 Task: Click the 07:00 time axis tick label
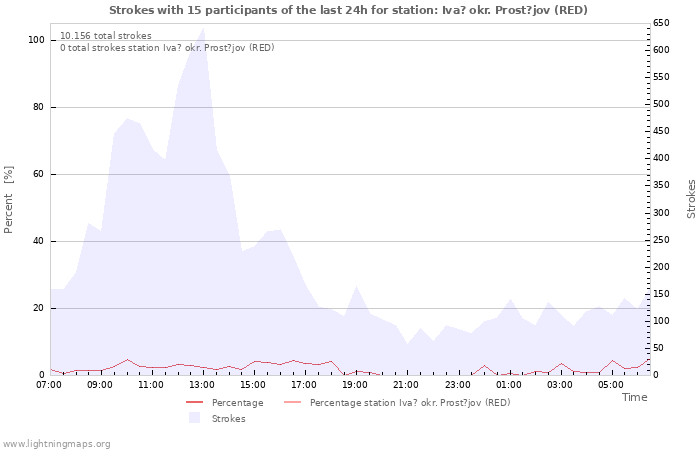[x=49, y=385]
